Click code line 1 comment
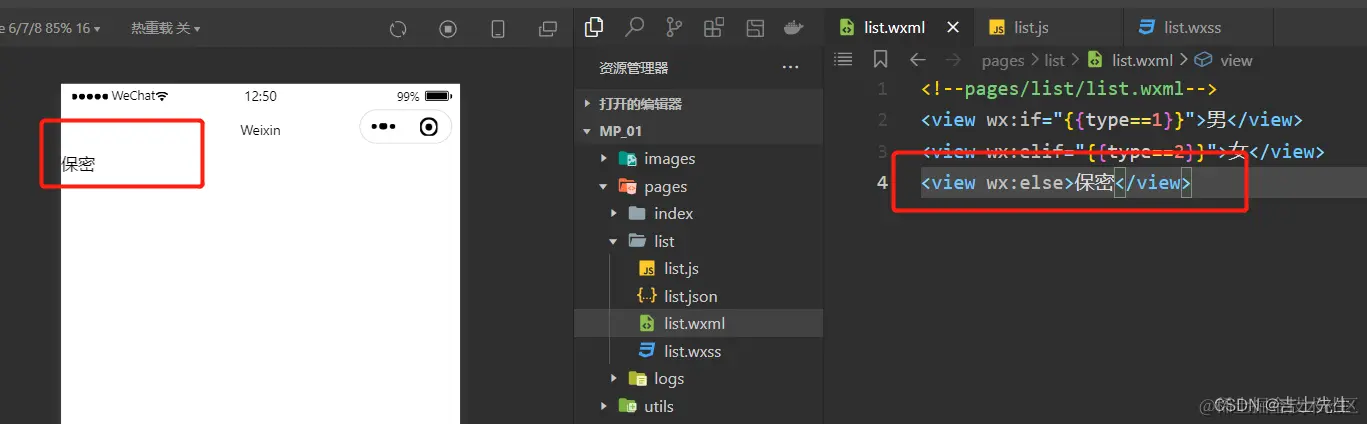The image size is (1367, 424). pyautogui.click(x=1068, y=89)
